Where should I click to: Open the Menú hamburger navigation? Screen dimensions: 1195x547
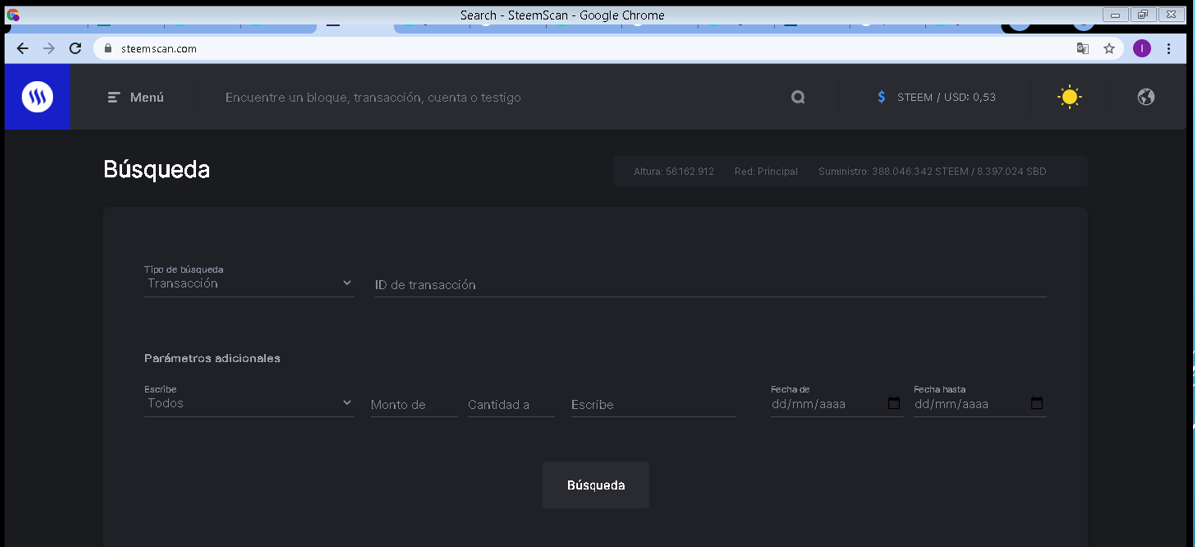click(136, 98)
